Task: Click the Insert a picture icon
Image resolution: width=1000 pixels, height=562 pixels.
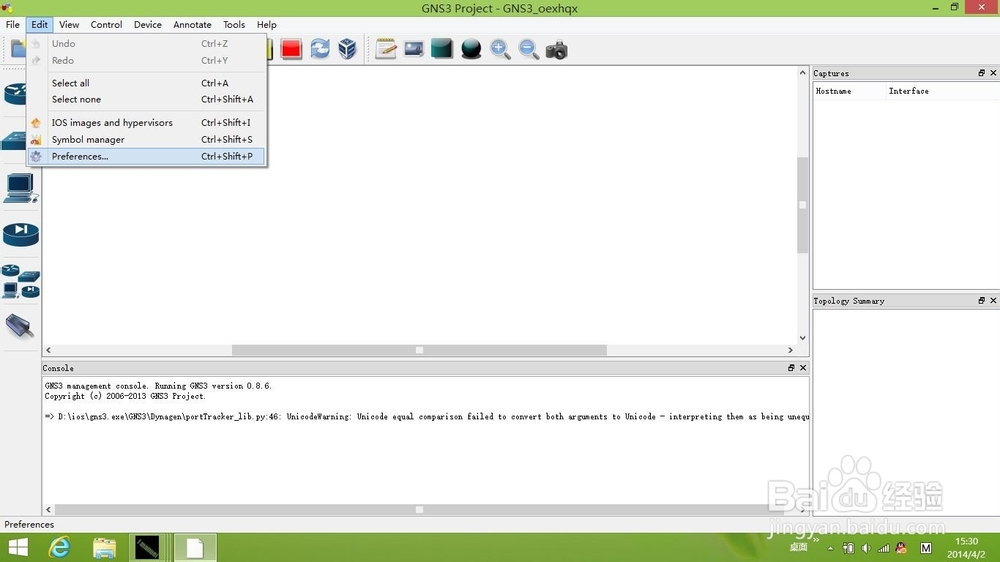Action: pyautogui.click(x=413, y=49)
